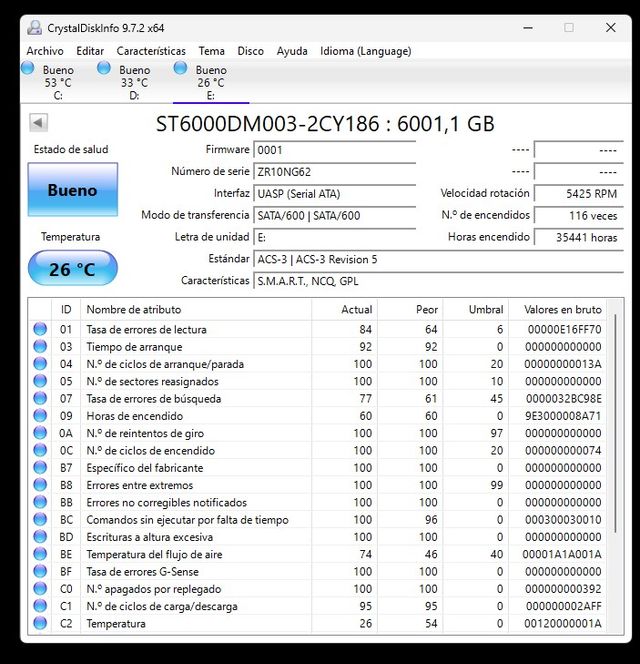Click status orb of Tasa de errores de lectura
Screen dimensions: 640x664
coord(40,329)
